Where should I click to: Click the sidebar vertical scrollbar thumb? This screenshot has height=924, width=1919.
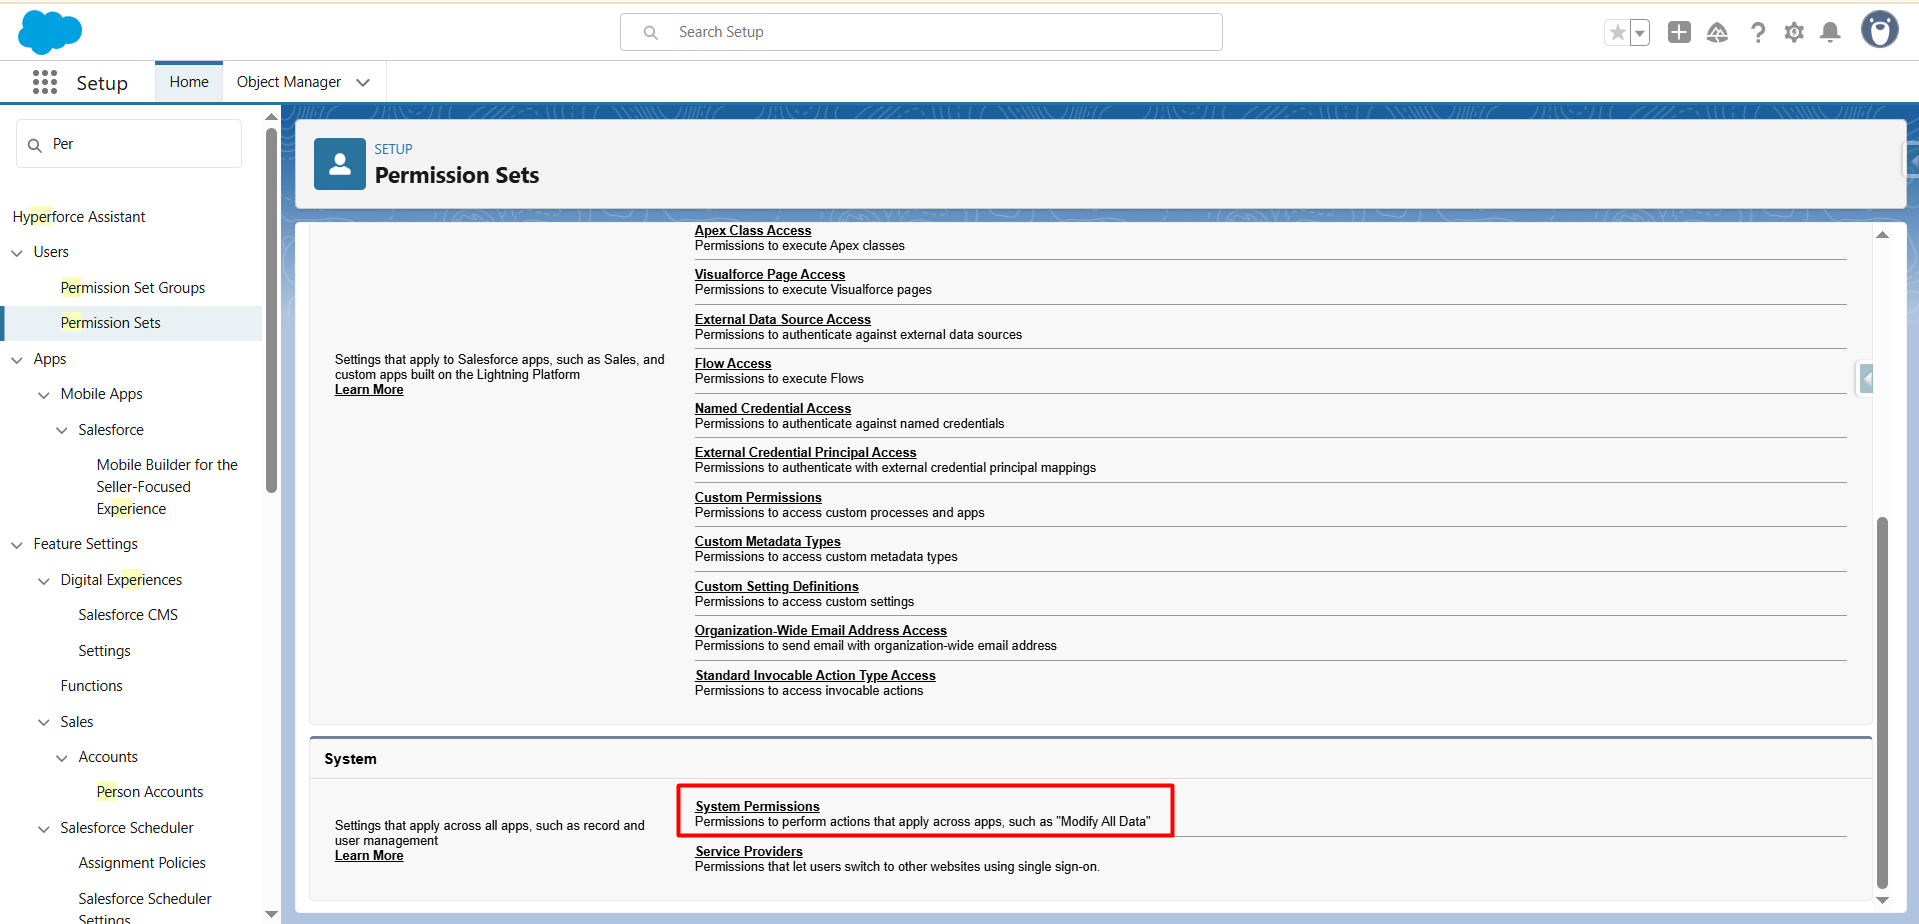point(271,310)
